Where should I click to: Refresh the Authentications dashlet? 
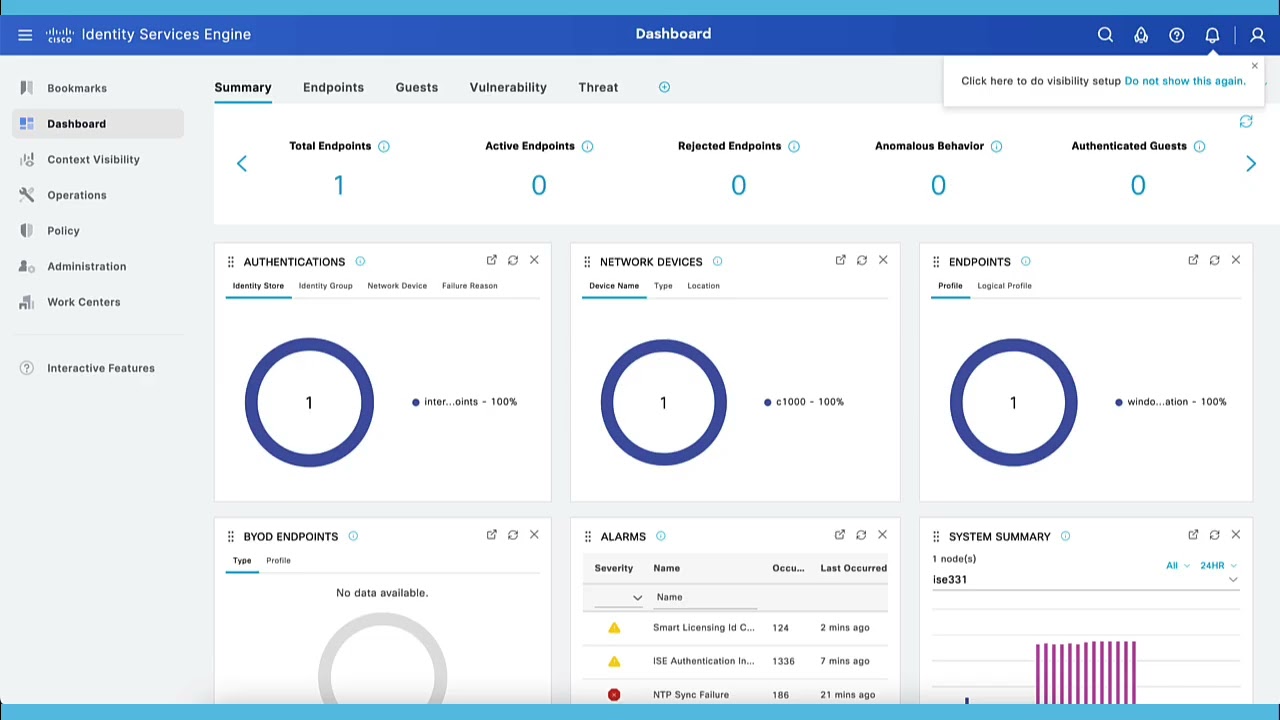coord(513,260)
